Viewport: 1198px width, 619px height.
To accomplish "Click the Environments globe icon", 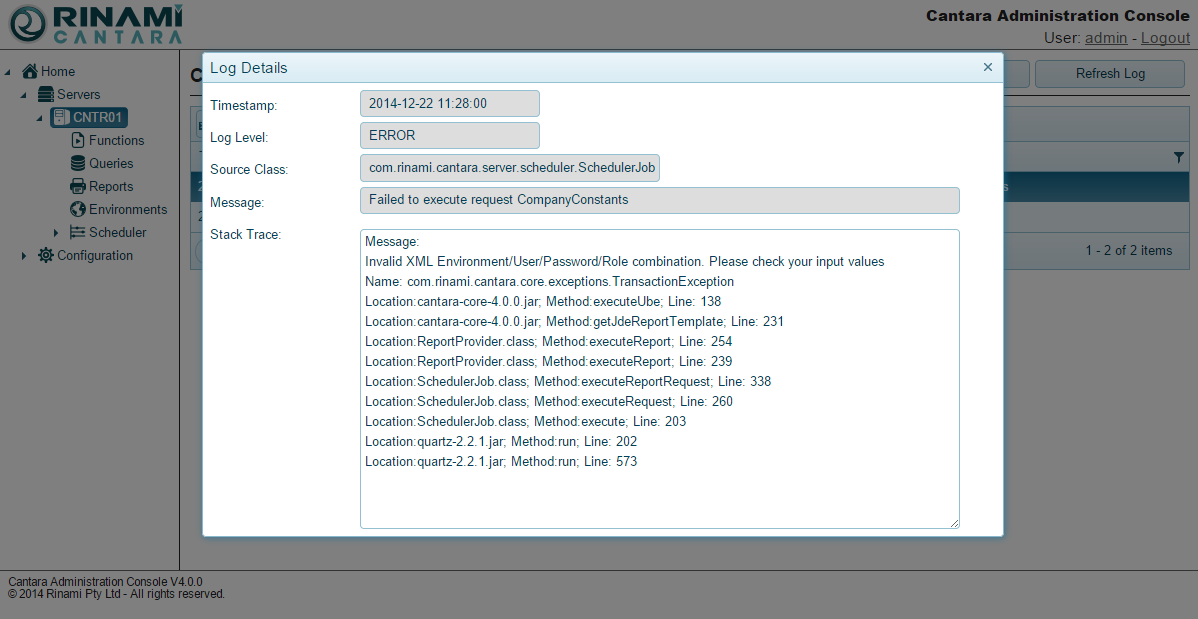I will point(78,210).
